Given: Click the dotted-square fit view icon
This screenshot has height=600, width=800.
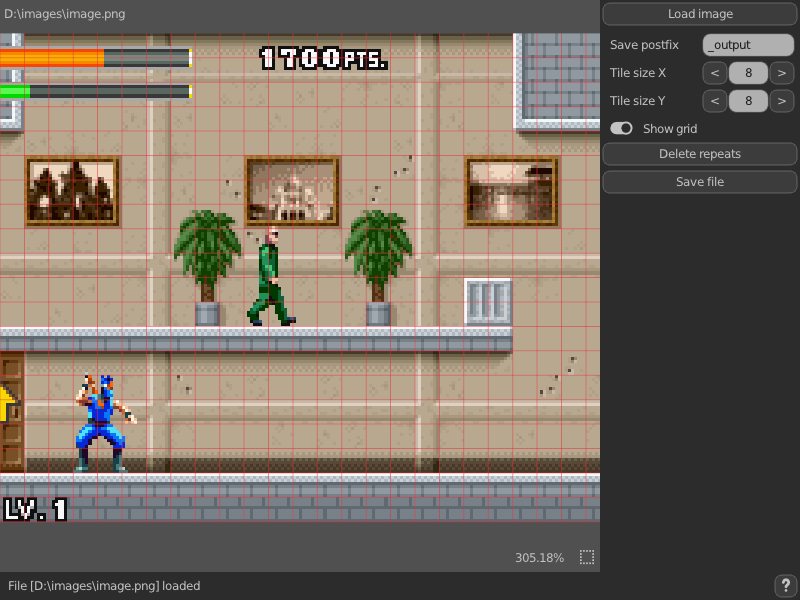Looking at the screenshot, I should pyautogui.click(x=587, y=557).
